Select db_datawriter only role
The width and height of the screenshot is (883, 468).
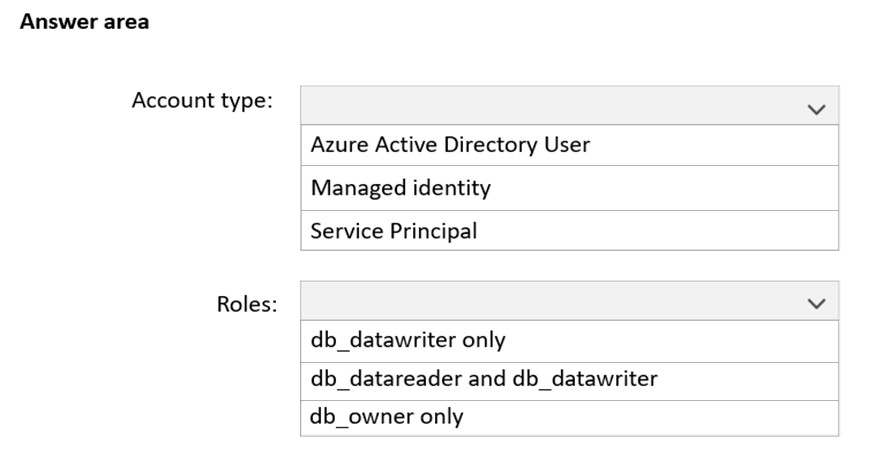click(x=569, y=341)
